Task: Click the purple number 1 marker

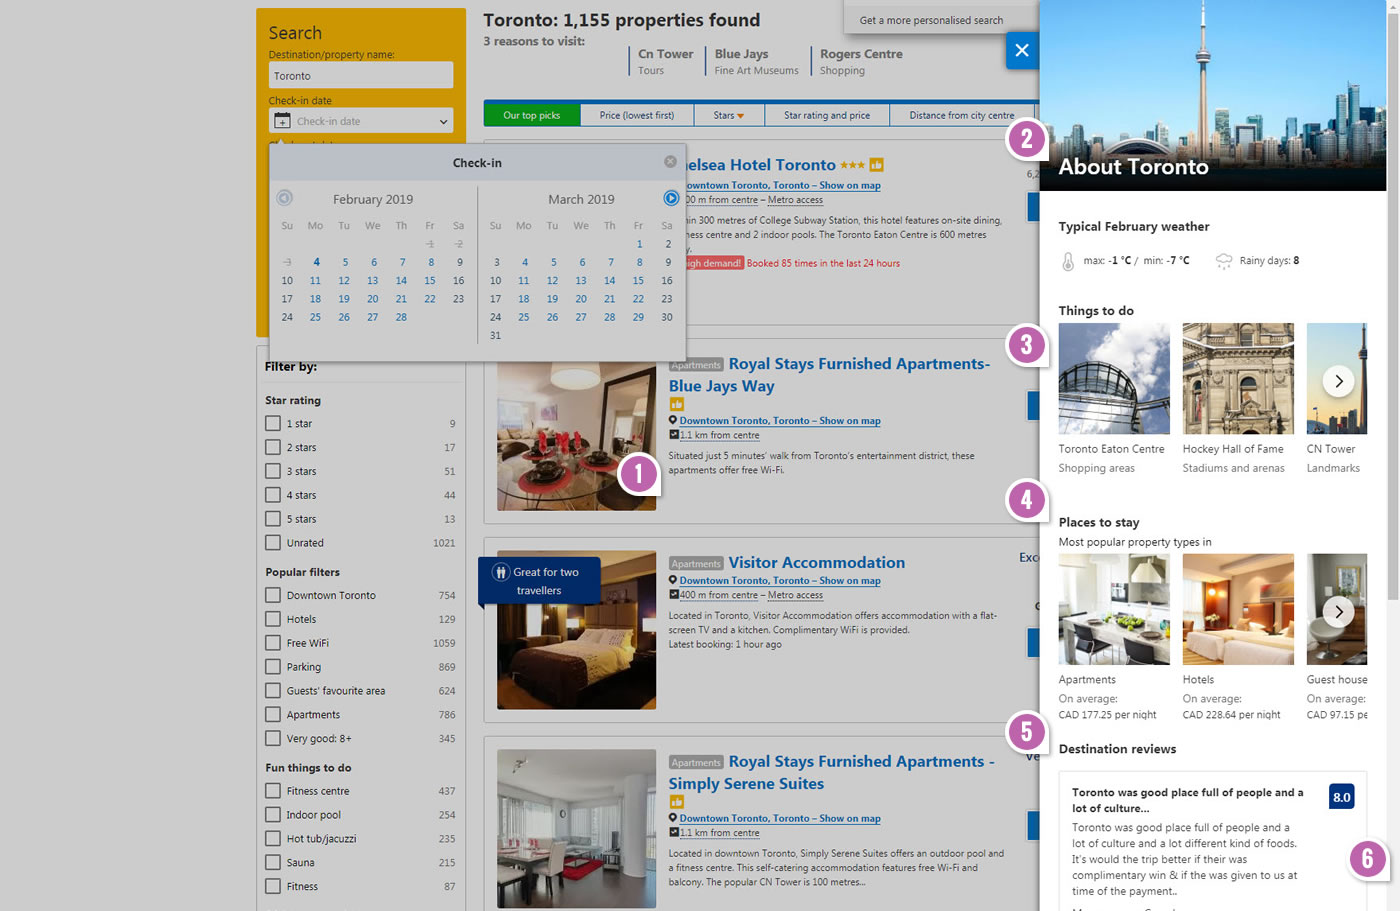Action: 638,473
